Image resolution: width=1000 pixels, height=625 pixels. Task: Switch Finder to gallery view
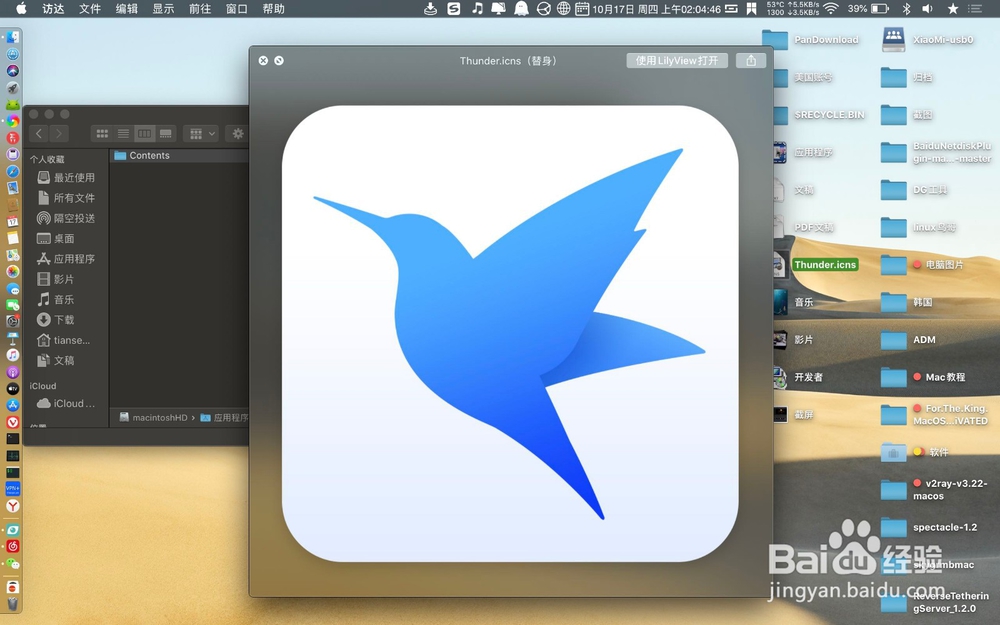coord(166,133)
